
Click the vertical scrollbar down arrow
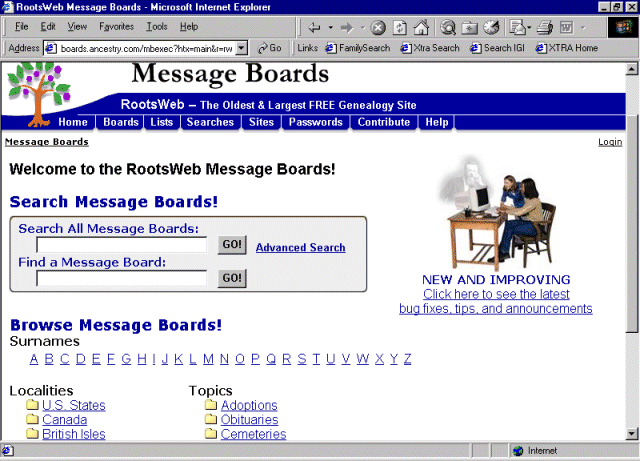(631, 434)
